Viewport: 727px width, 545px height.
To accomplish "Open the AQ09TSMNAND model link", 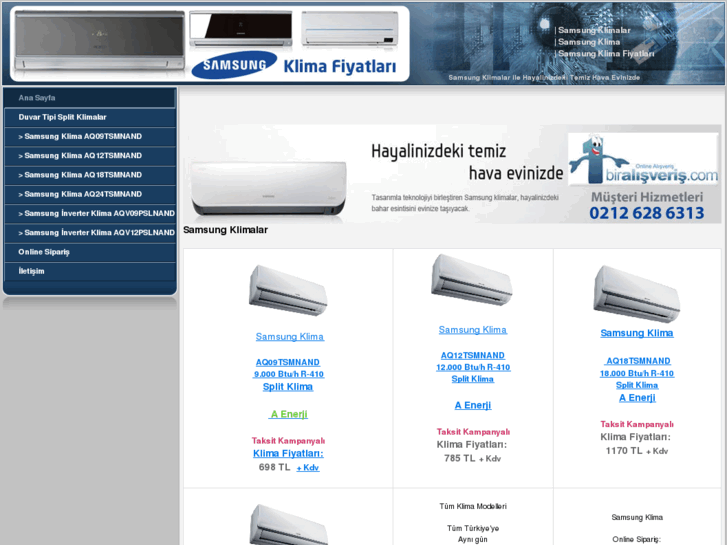I will click(287, 362).
